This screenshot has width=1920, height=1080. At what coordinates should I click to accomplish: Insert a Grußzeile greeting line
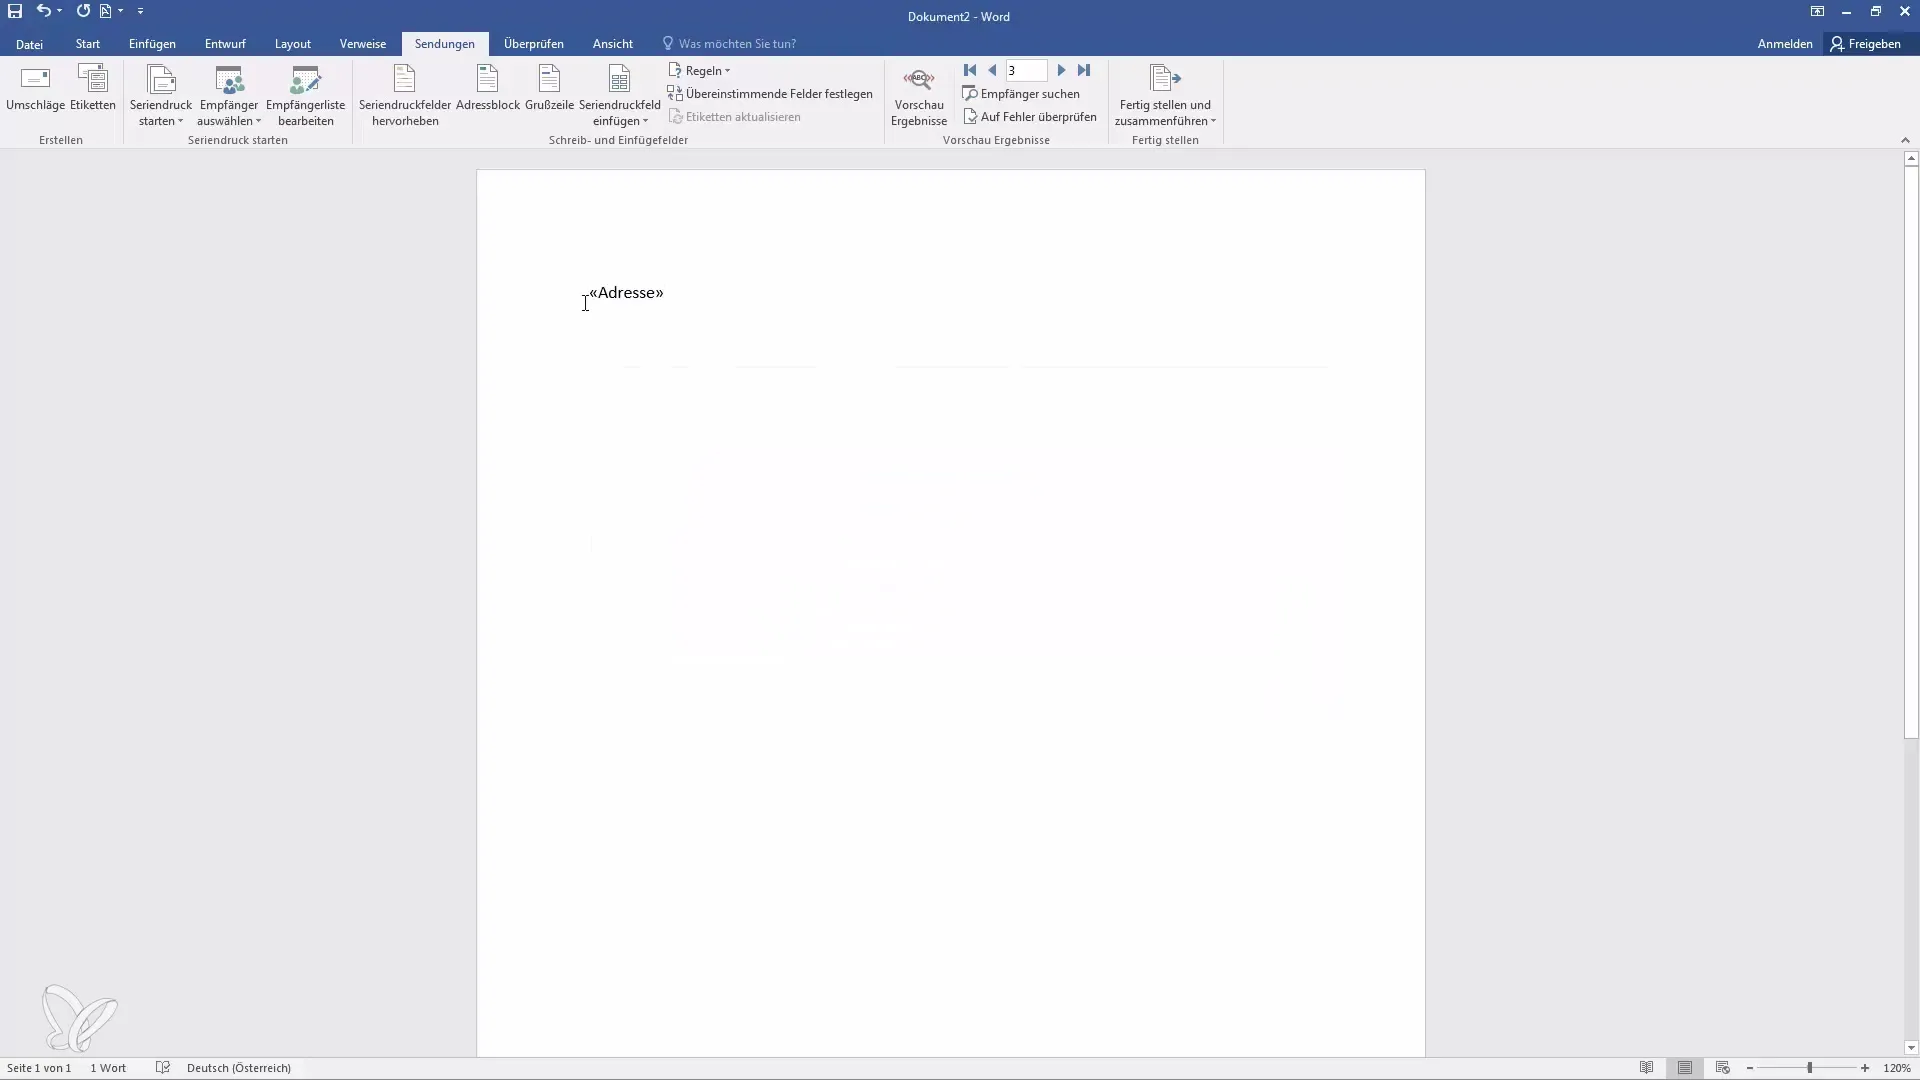coord(549,87)
